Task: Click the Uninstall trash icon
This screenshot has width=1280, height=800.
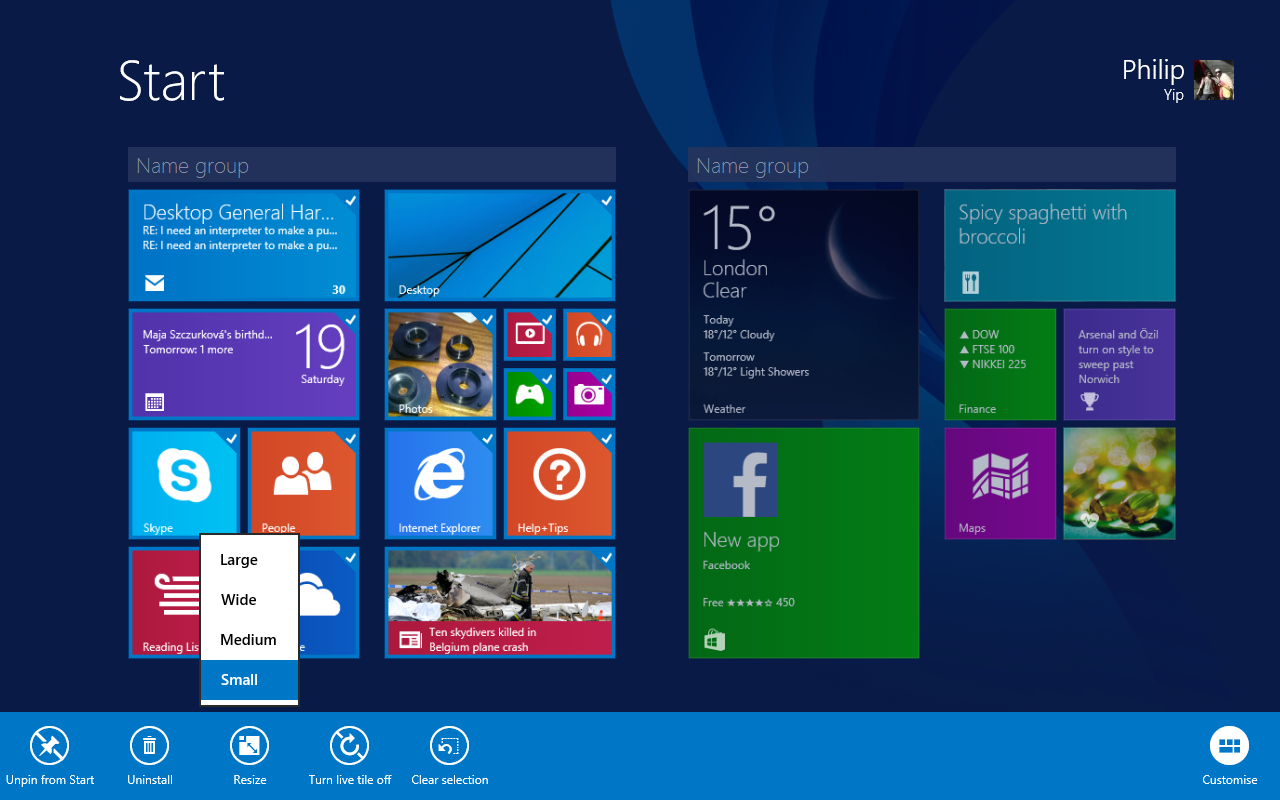Action: 149,745
